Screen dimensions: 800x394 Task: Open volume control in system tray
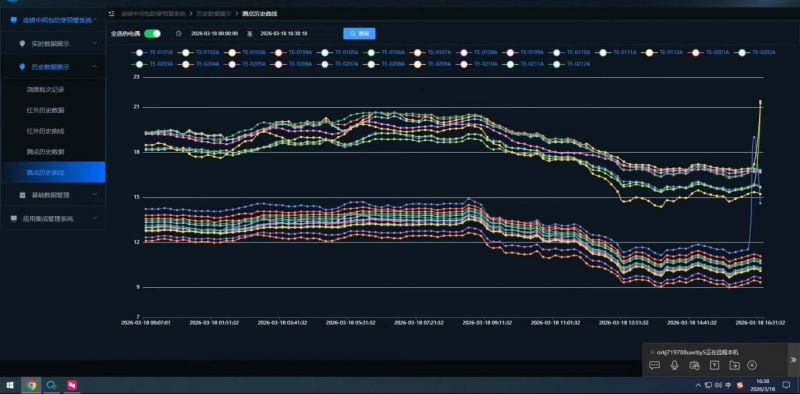[718, 385]
